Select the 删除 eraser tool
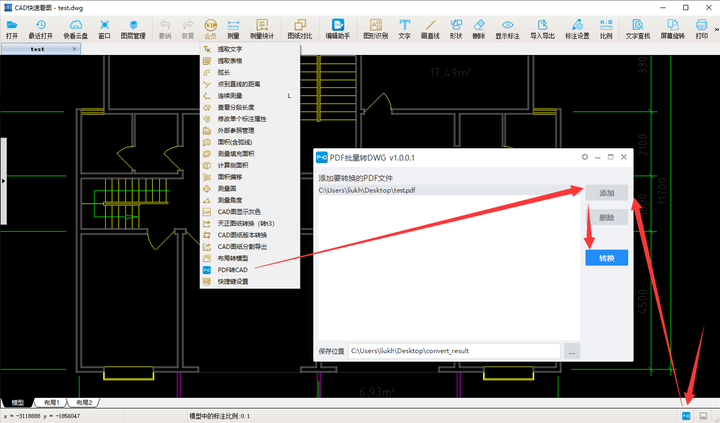 pos(478,29)
